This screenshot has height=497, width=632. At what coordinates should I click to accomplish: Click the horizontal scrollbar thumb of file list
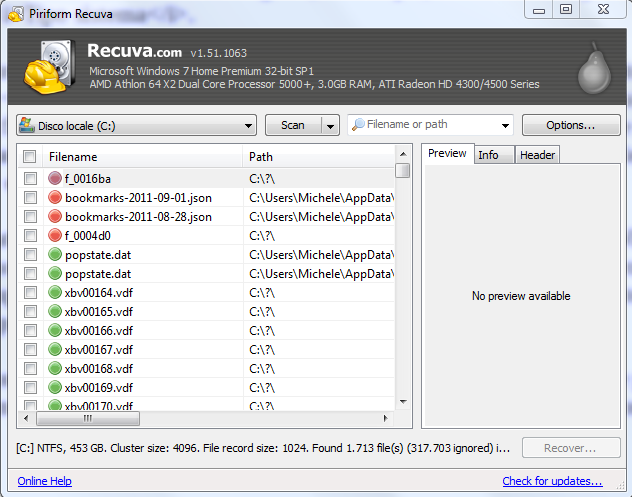pos(88,418)
